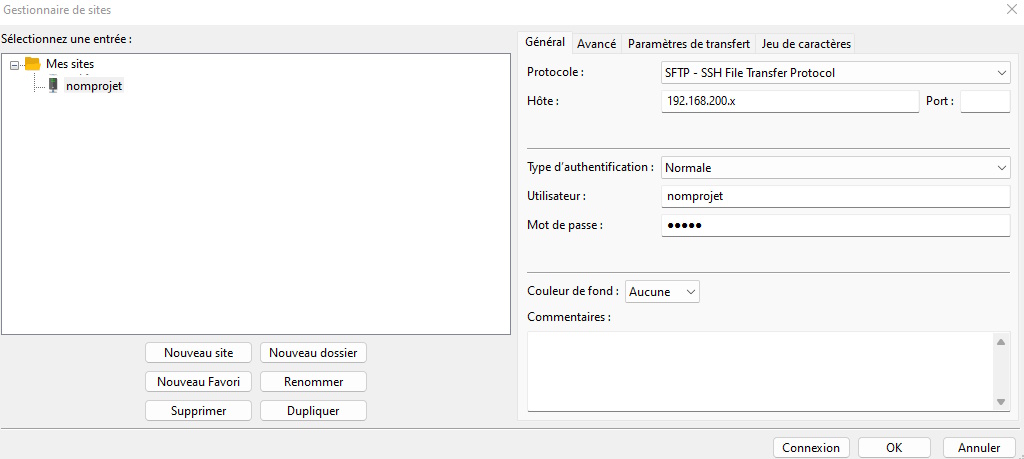Click the Mes sites folder icon

coord(32,64)
